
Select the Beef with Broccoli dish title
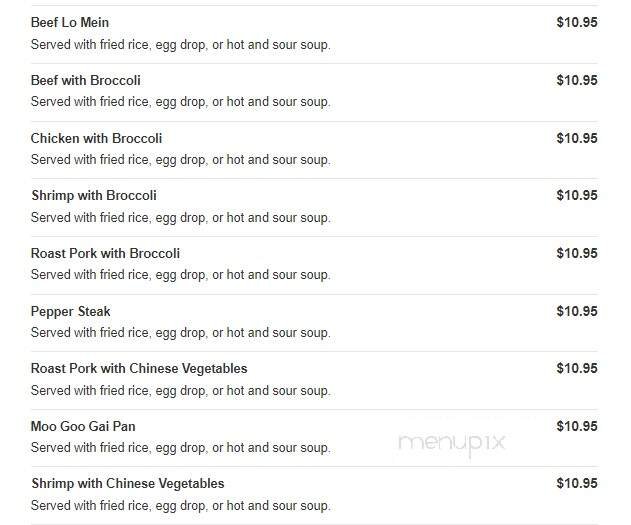(85, 80)
